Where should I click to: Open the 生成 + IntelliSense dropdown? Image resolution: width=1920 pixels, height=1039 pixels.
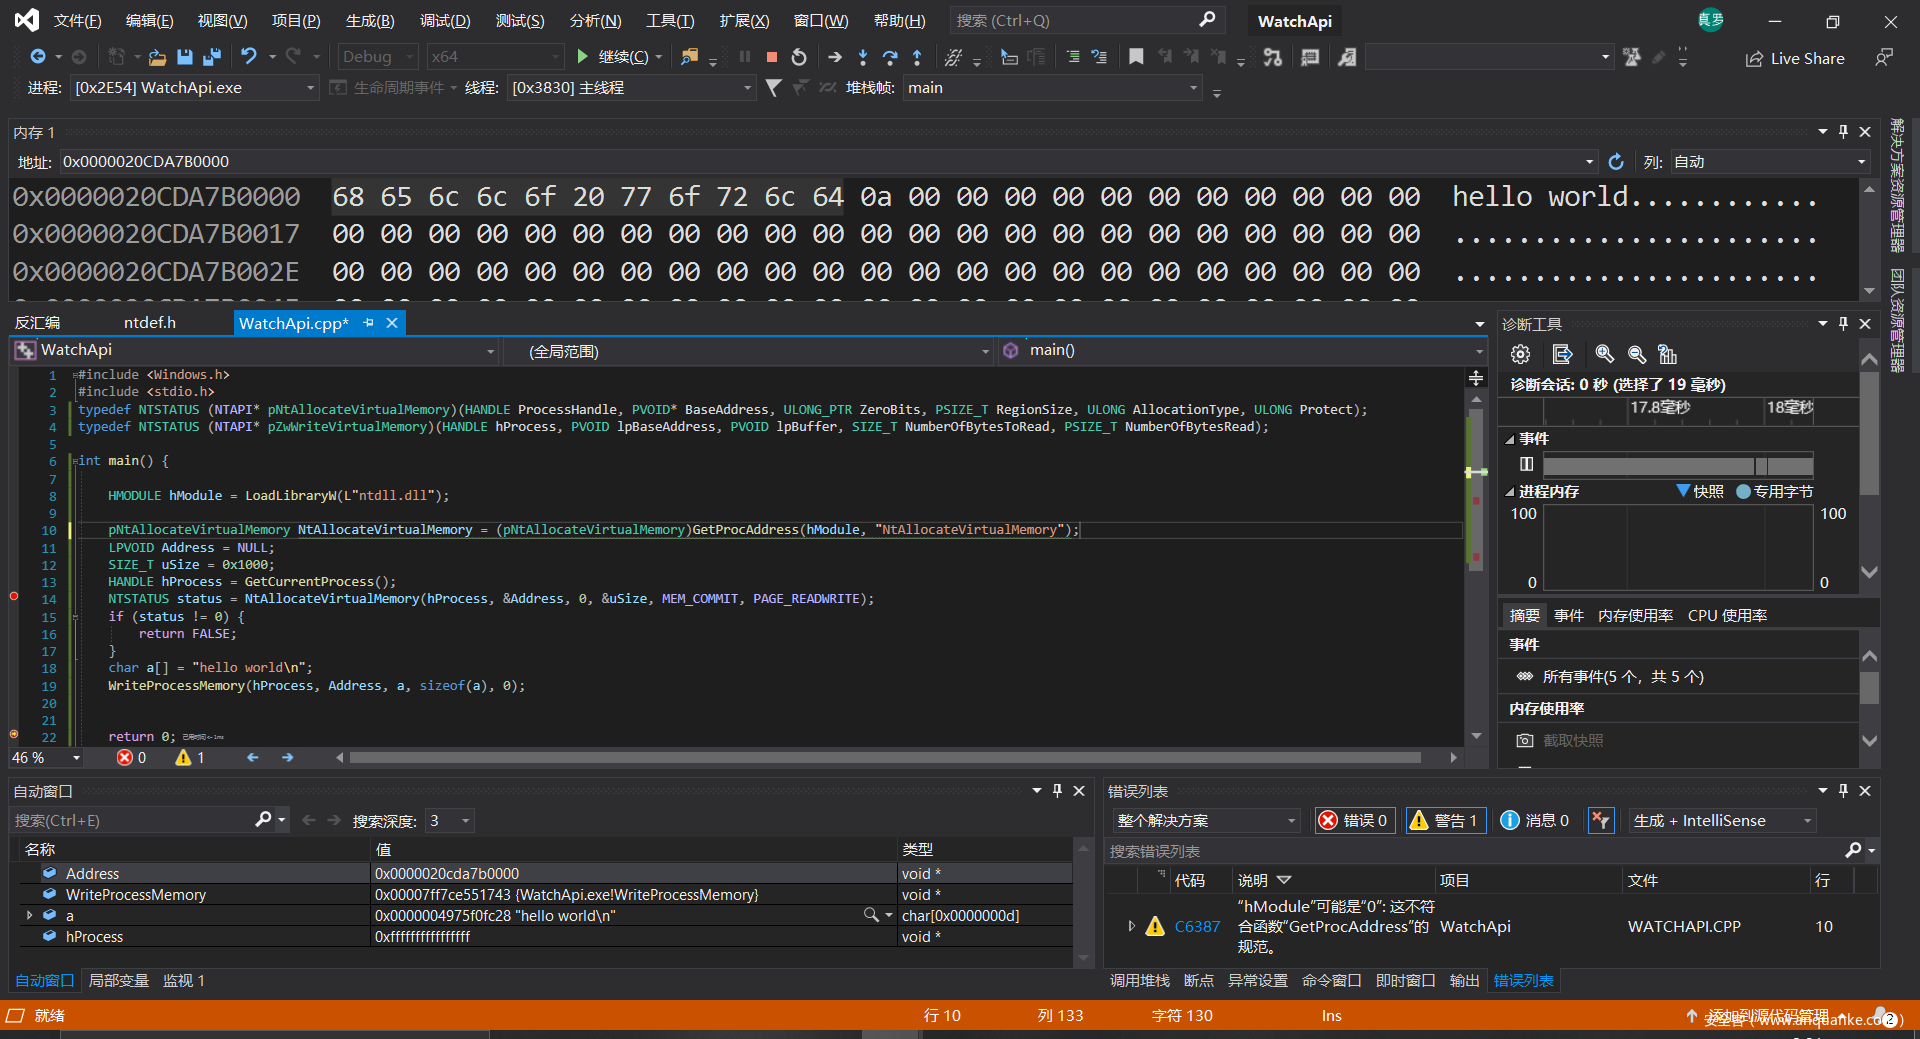click(1722, 820)
